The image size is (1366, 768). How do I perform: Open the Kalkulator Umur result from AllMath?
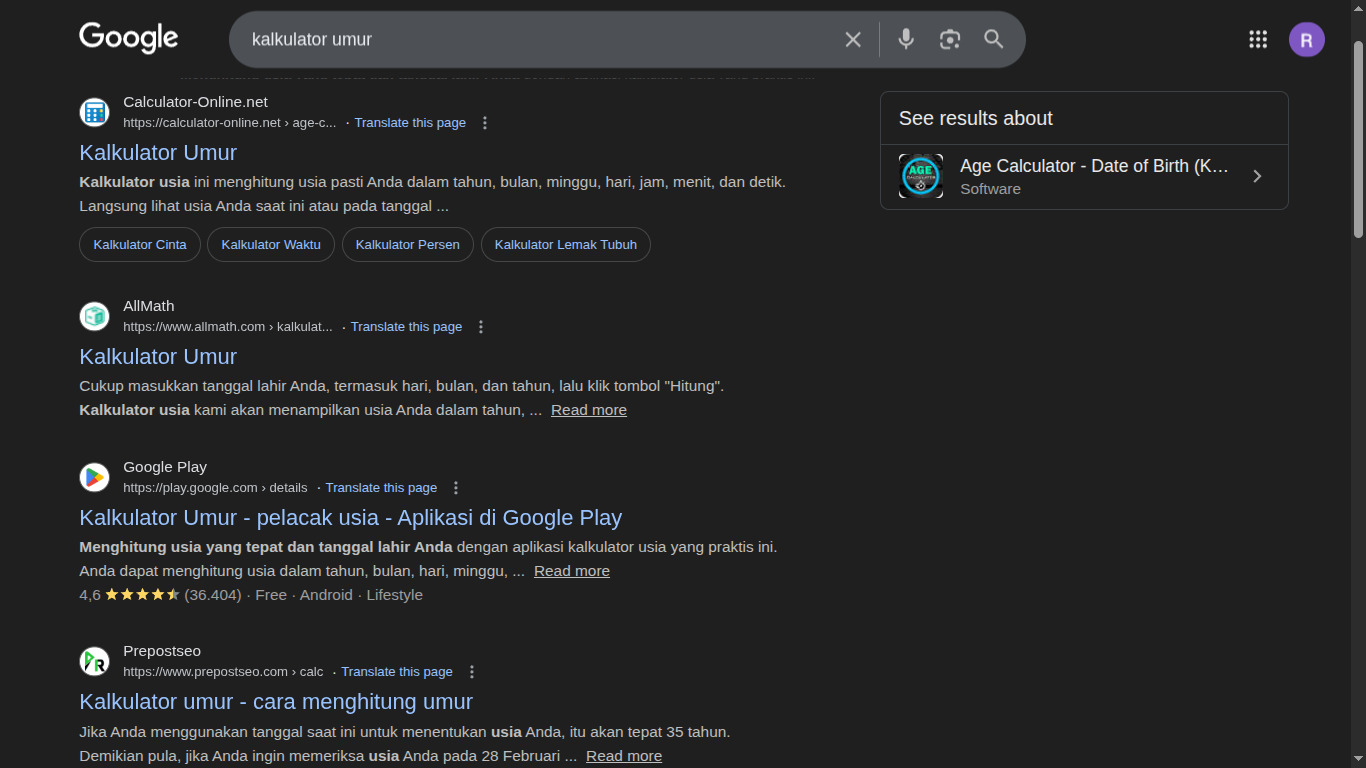[157, 356]
